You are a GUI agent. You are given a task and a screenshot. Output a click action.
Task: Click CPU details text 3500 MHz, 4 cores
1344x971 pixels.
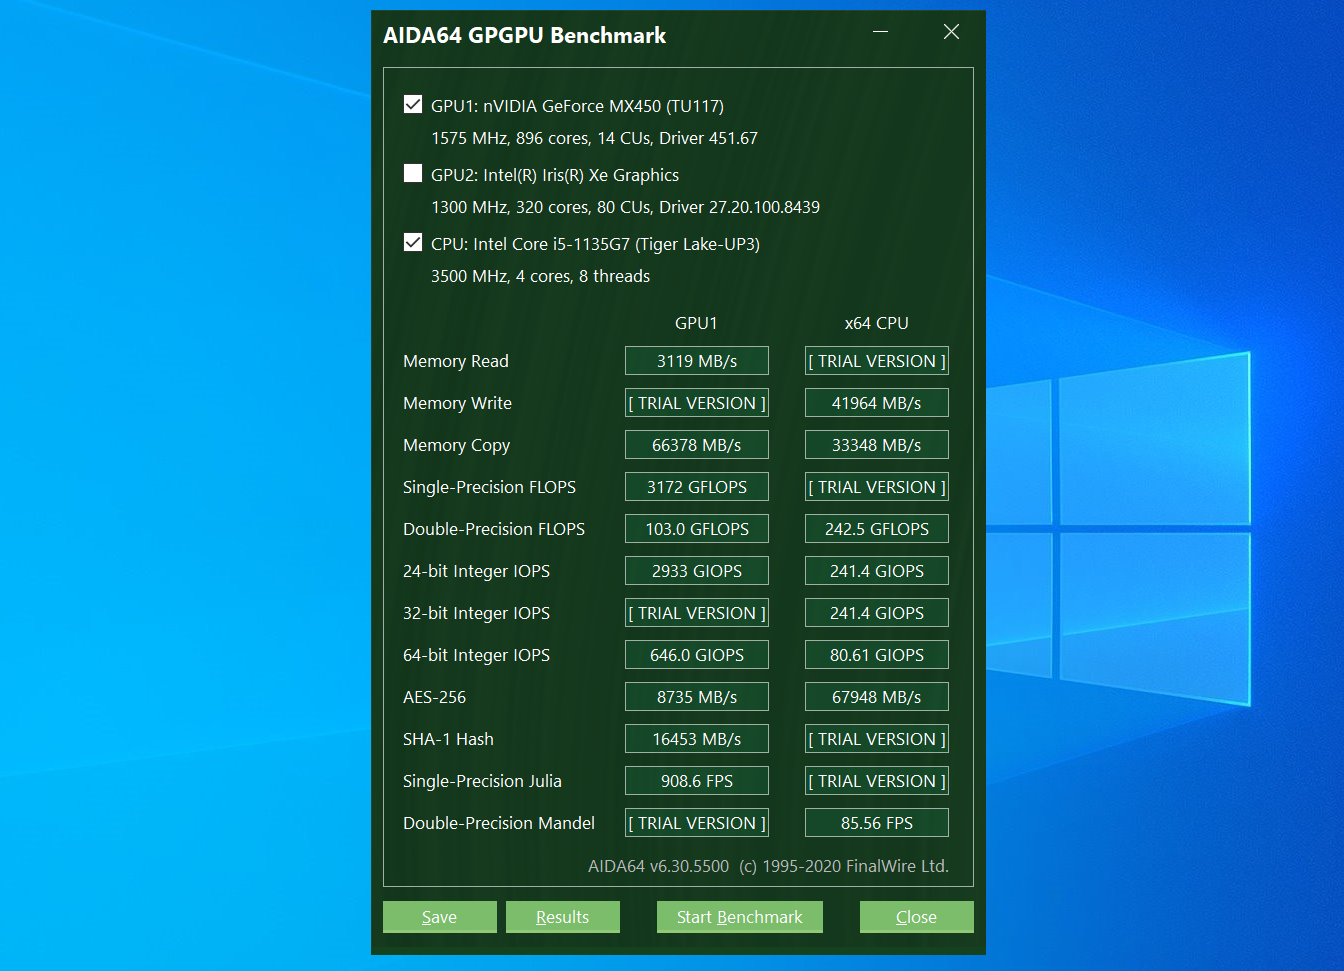tap(540, 276)
